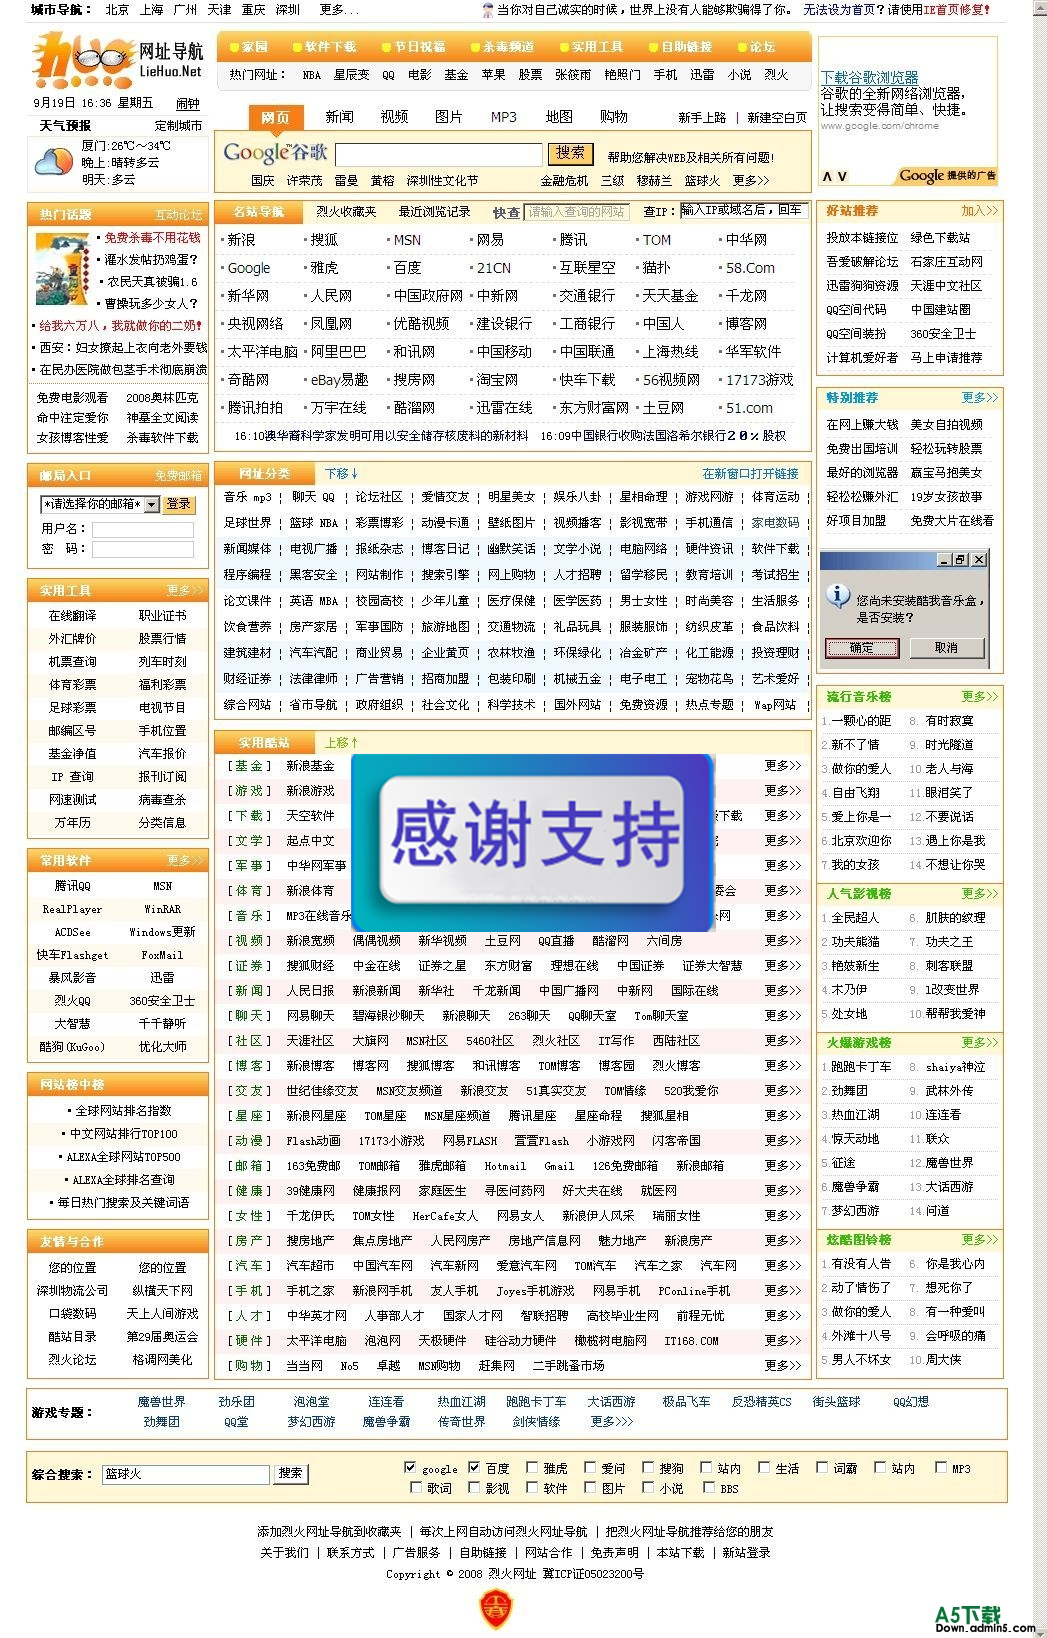Uncheck the google search engine checkbox

click(x=410, y=1467)
